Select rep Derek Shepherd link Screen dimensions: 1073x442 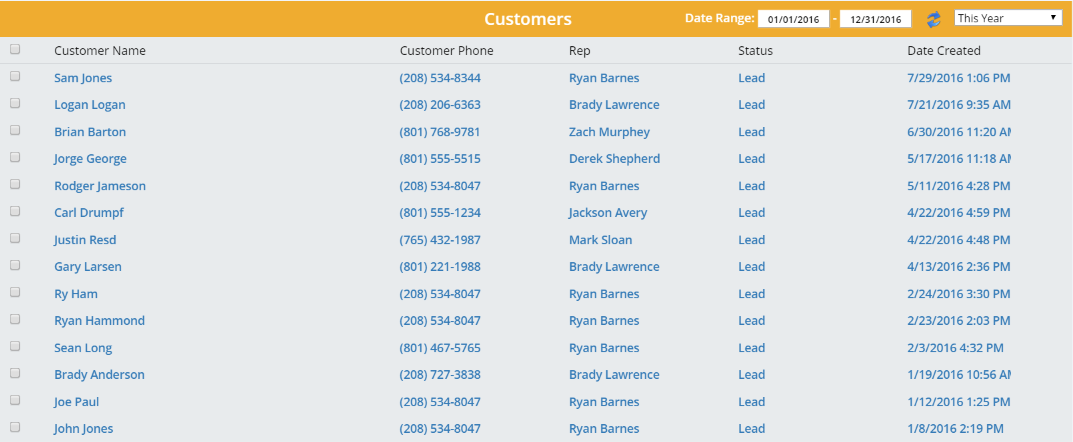(615, 159)
